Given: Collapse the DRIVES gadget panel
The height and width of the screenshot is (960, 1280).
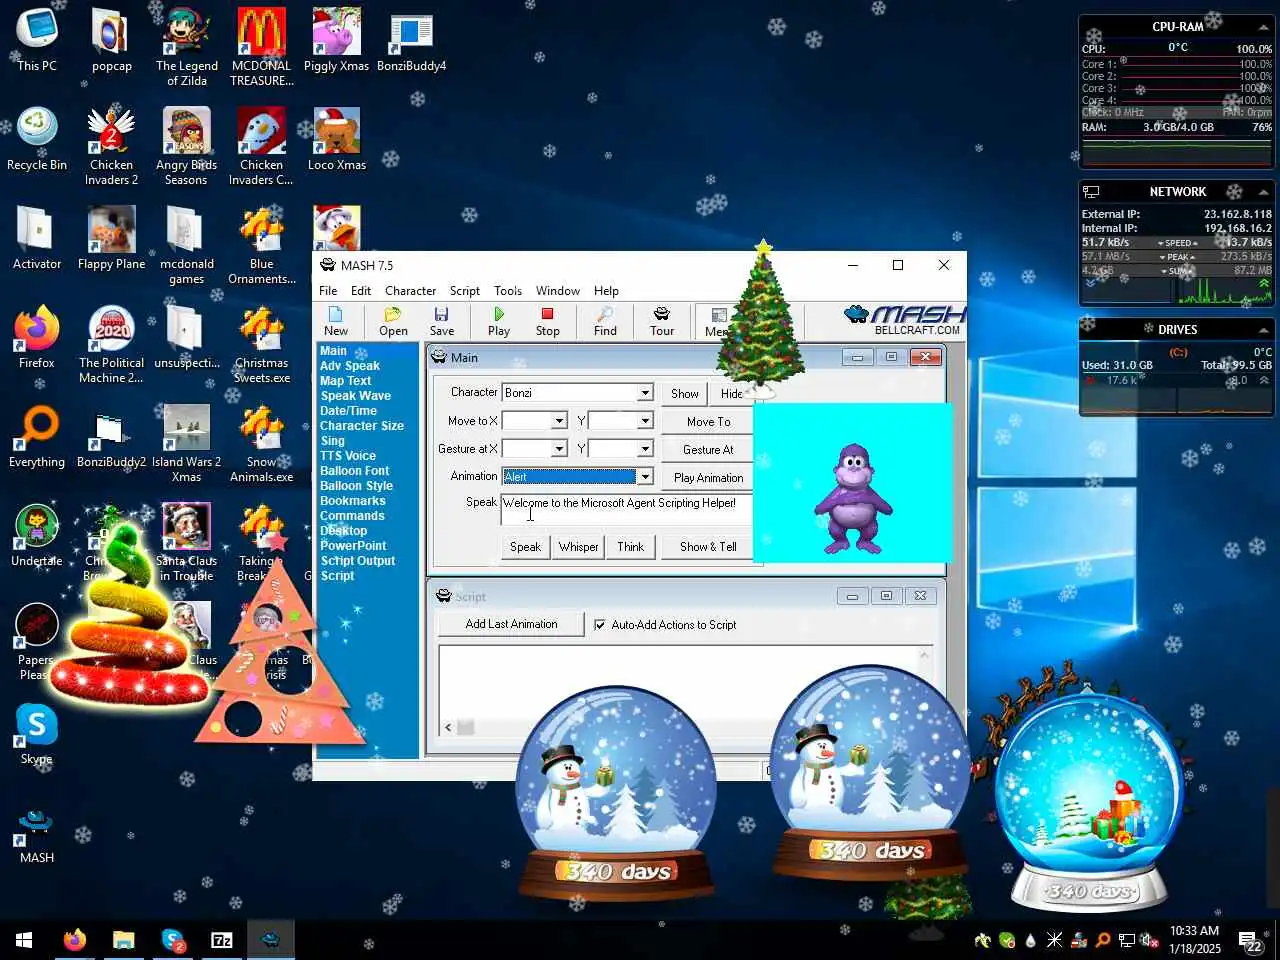Looking at the screenshot, I should pos(1263,330).
